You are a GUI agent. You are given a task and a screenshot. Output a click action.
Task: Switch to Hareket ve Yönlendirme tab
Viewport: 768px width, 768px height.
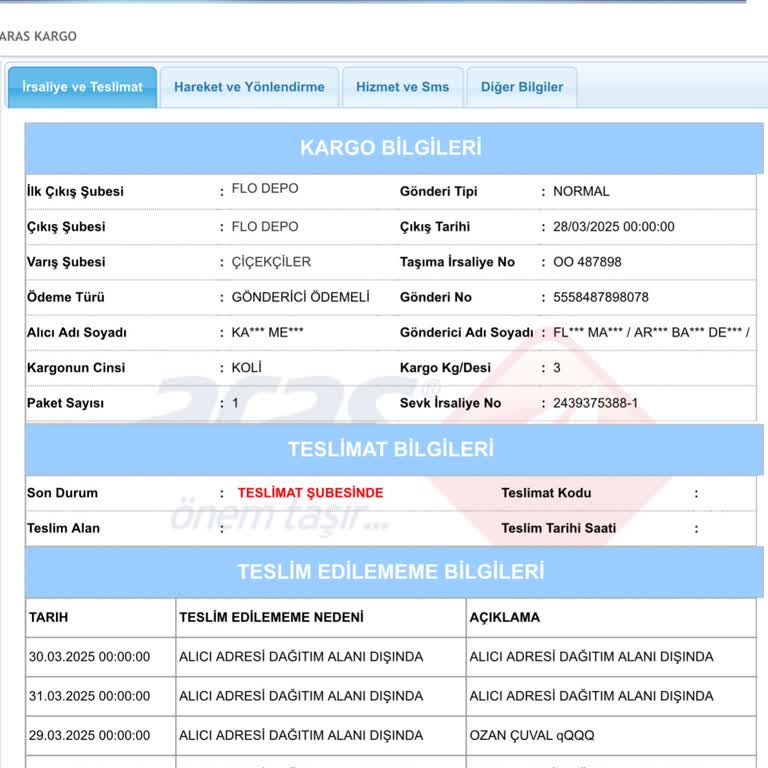coord(249,87)
